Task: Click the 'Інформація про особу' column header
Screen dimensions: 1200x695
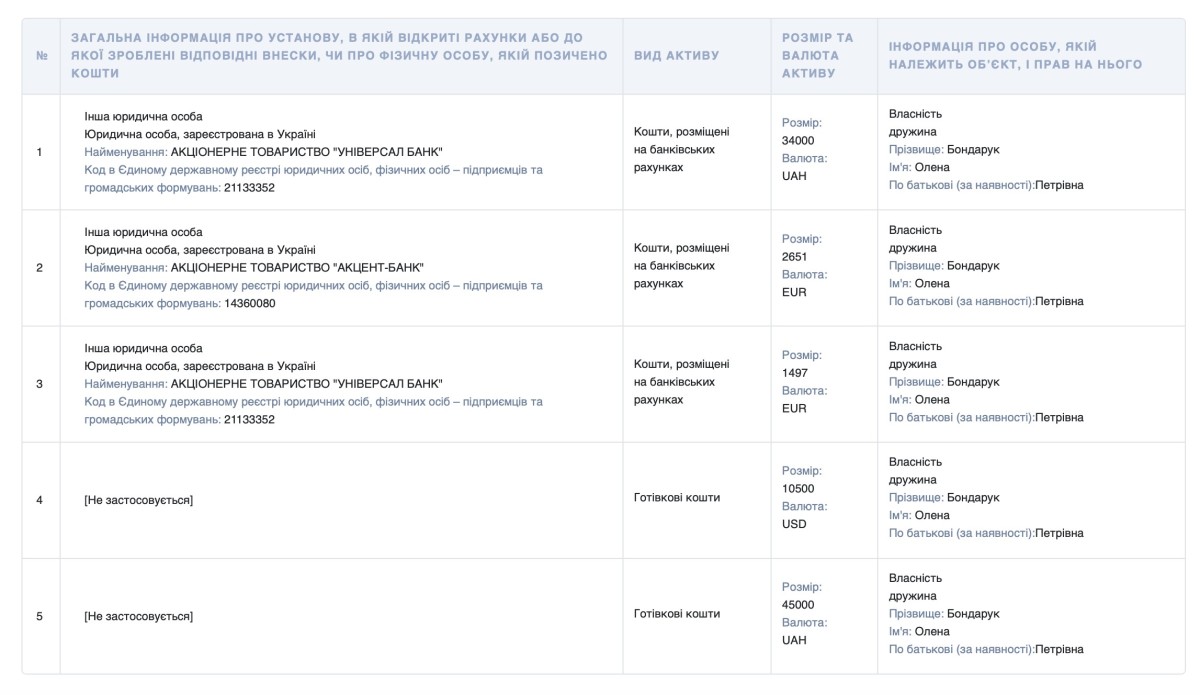Action: tap(1015, 55)
